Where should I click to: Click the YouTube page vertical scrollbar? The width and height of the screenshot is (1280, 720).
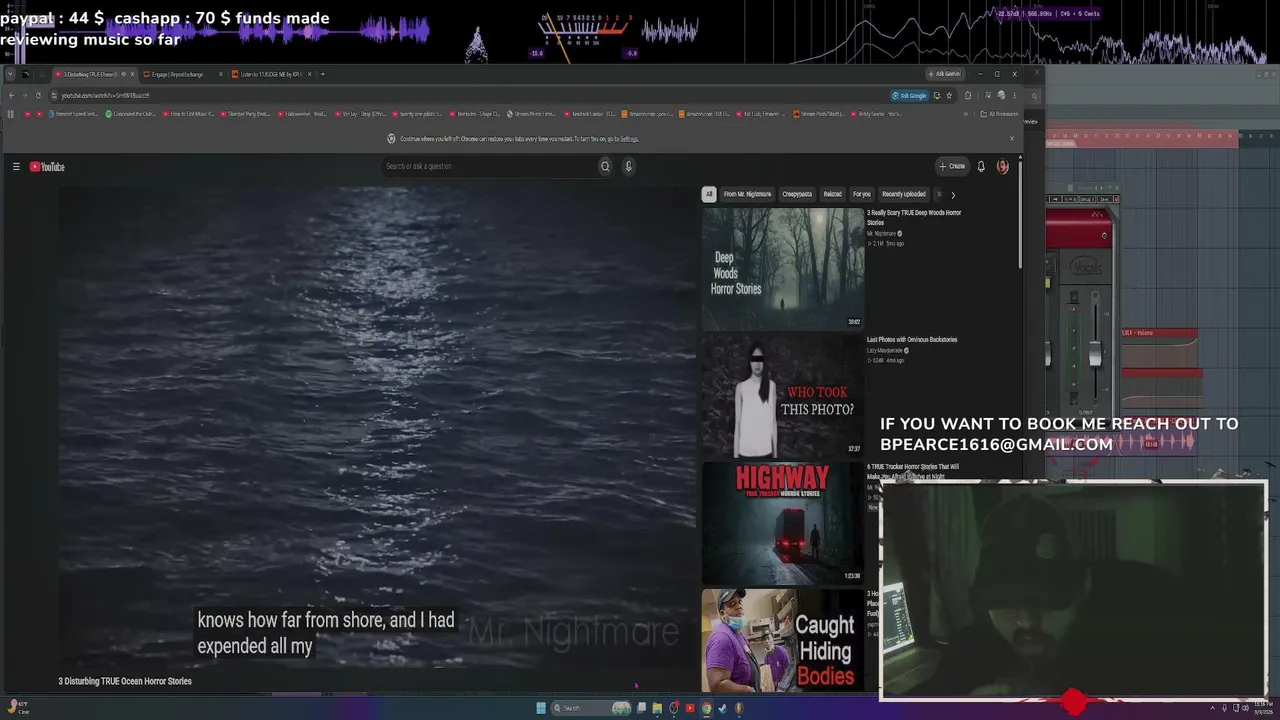point(1020,214)
